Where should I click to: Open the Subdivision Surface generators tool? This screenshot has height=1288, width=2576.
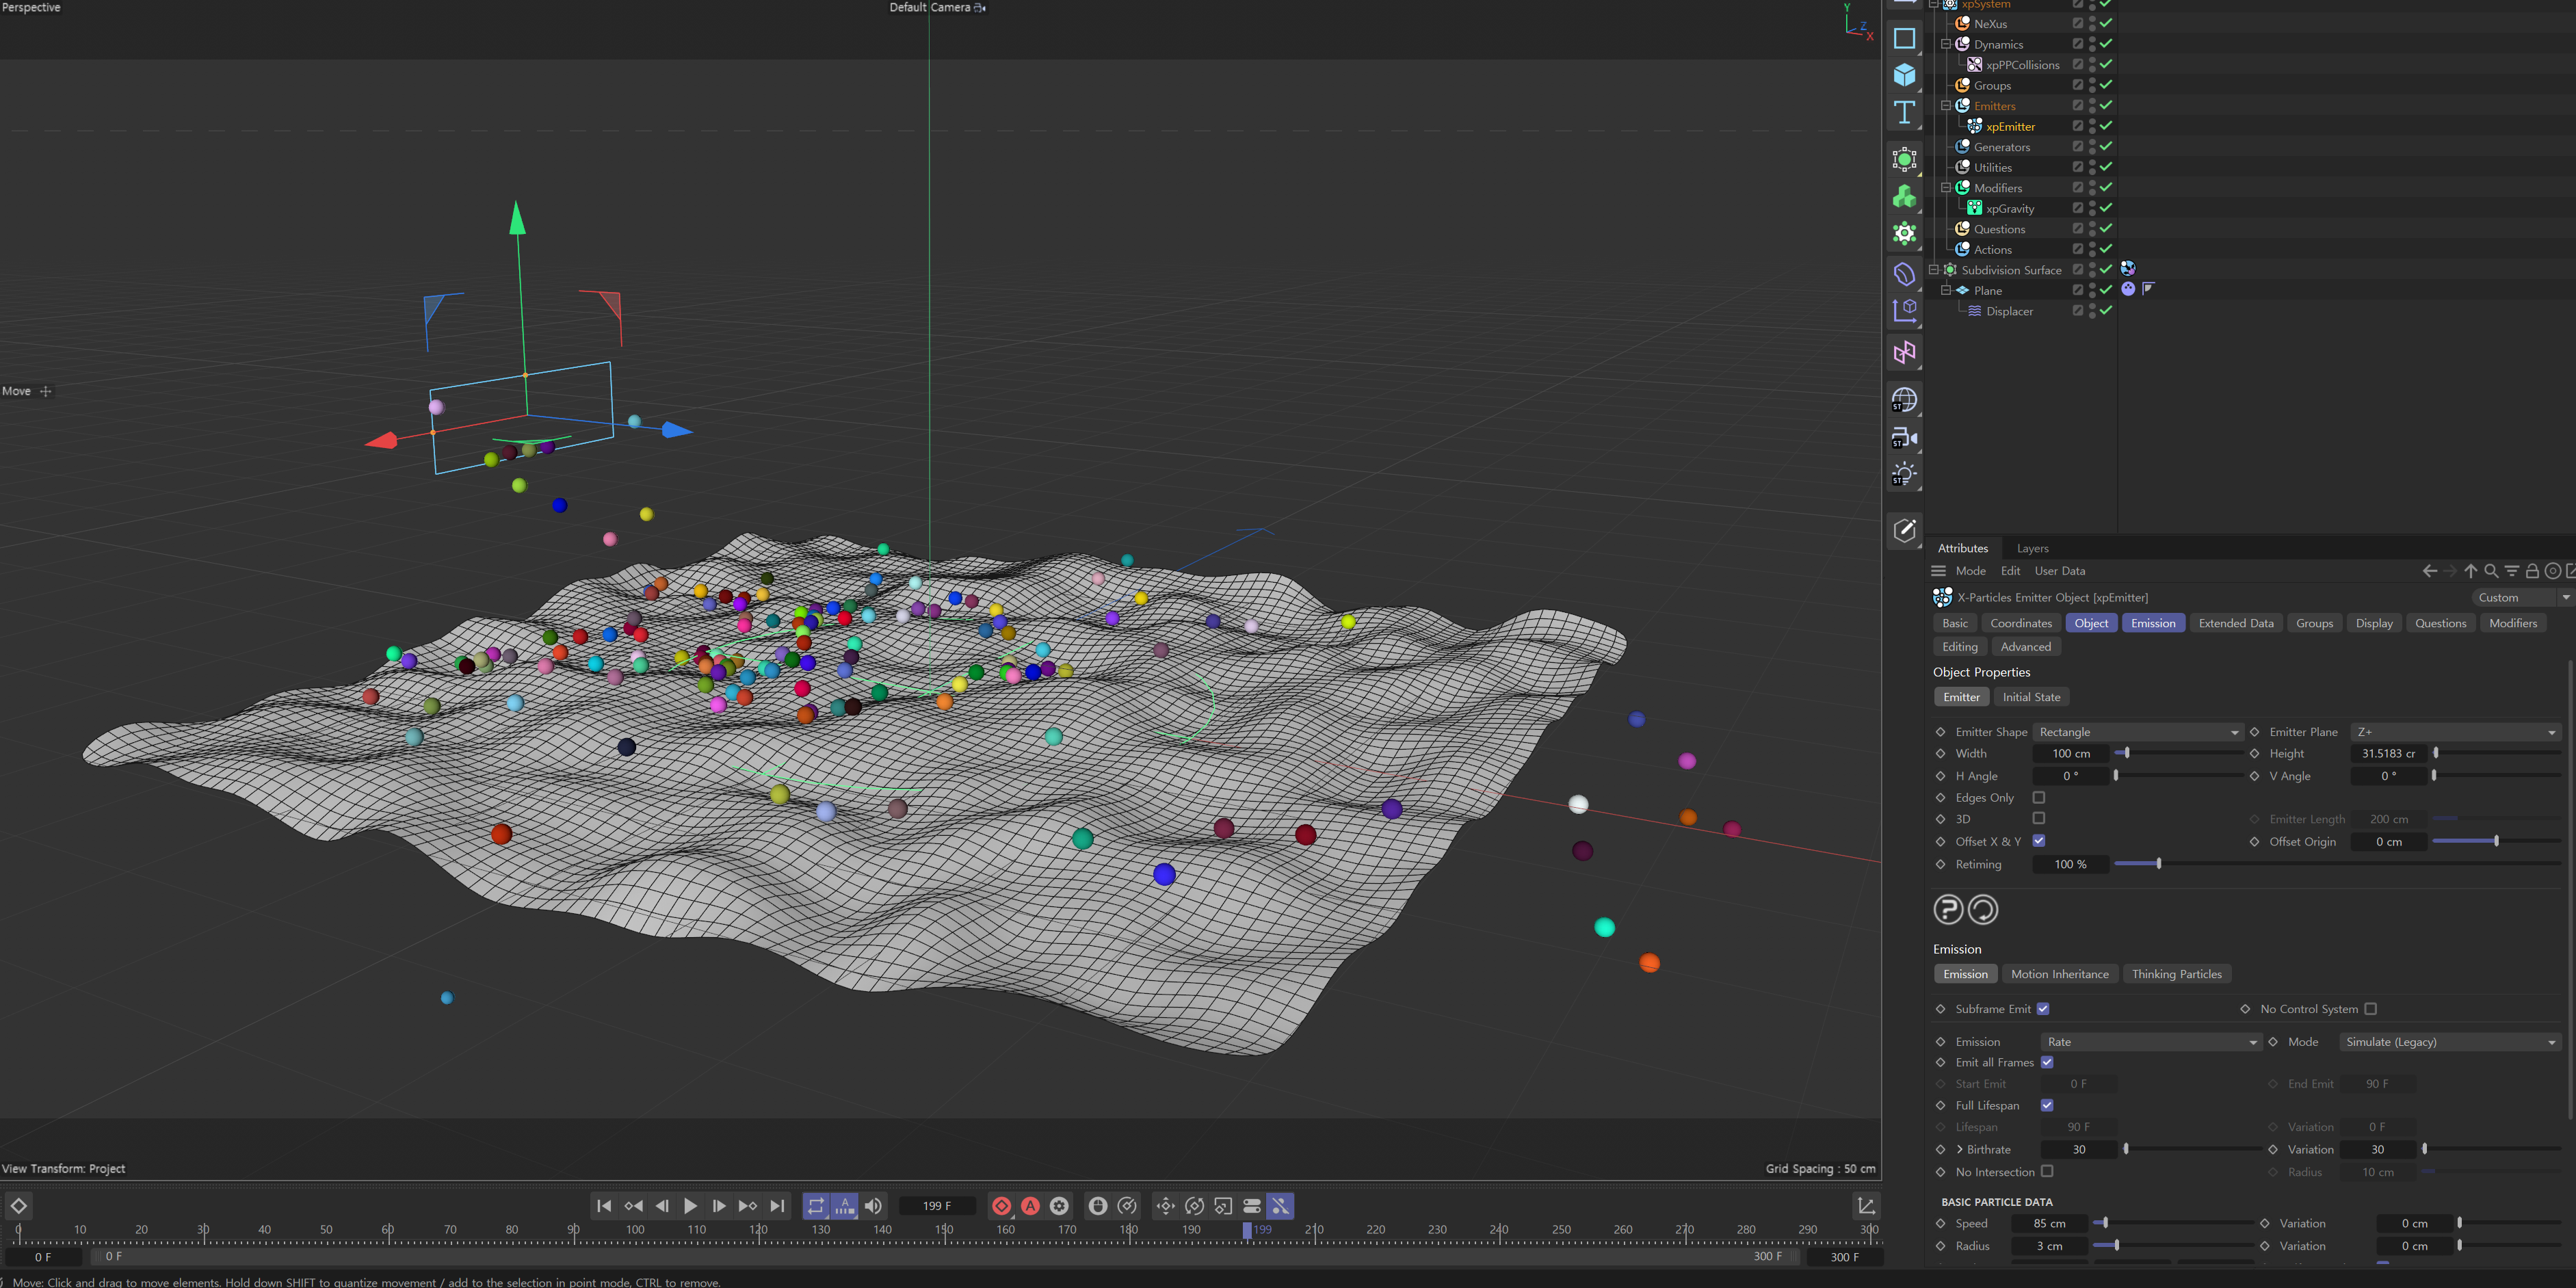pyautogui.click(x=1904, y=159)
